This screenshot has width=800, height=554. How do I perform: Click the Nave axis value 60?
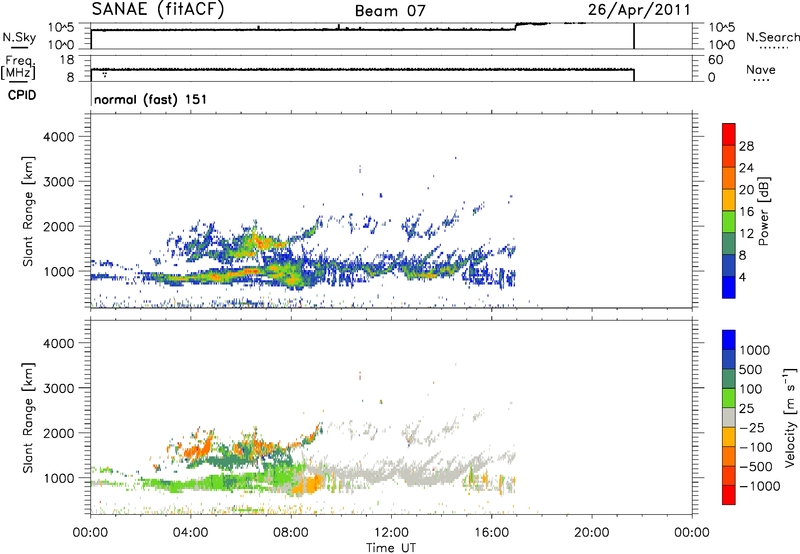[x=715, y=60]
